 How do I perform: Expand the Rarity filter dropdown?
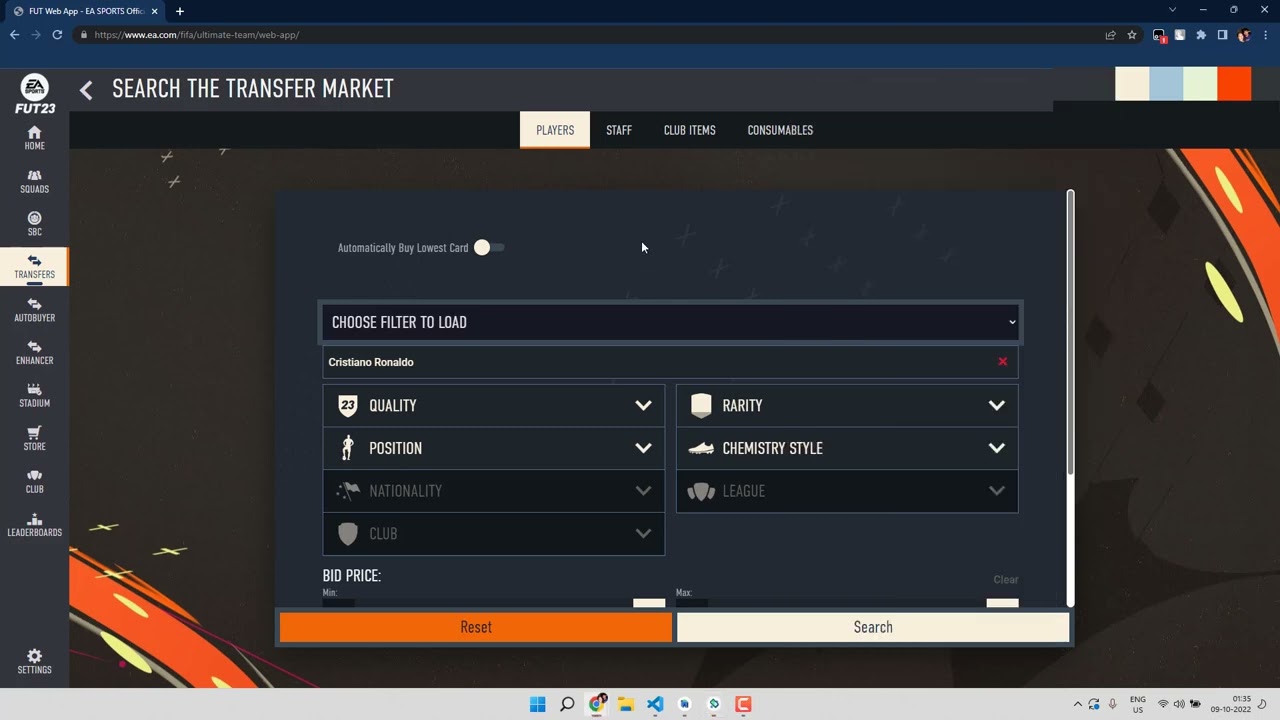(847, 405)
